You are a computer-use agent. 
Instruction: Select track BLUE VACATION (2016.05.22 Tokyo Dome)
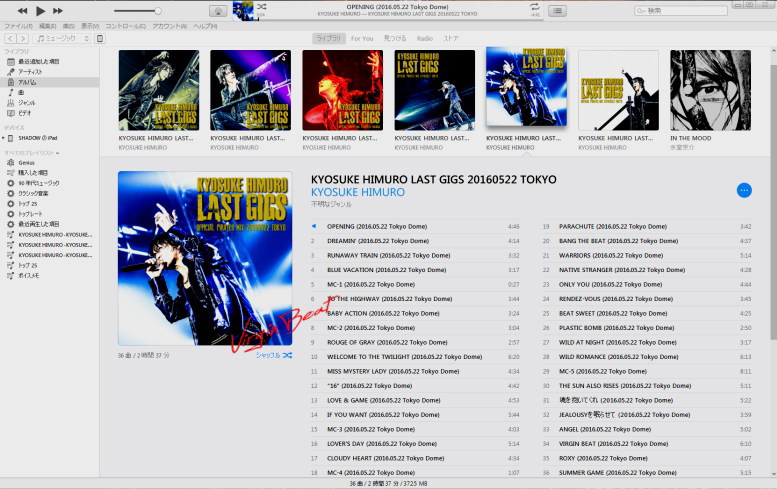(x=415, y=270)
